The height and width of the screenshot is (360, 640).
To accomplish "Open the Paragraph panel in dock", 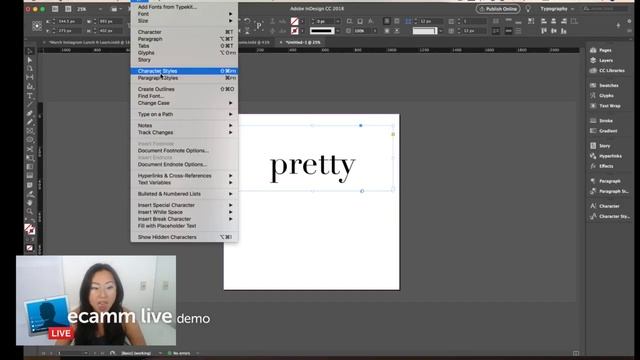I will click(x=605, y=181).
